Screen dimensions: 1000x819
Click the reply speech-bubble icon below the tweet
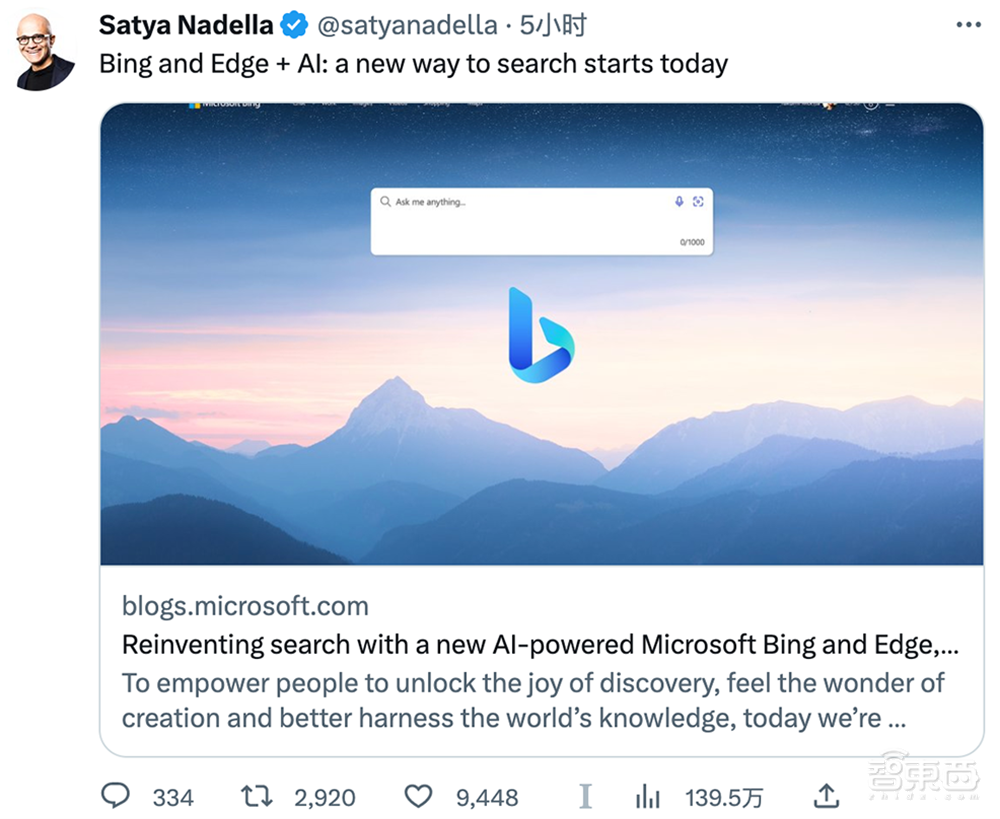coord(116,797)
